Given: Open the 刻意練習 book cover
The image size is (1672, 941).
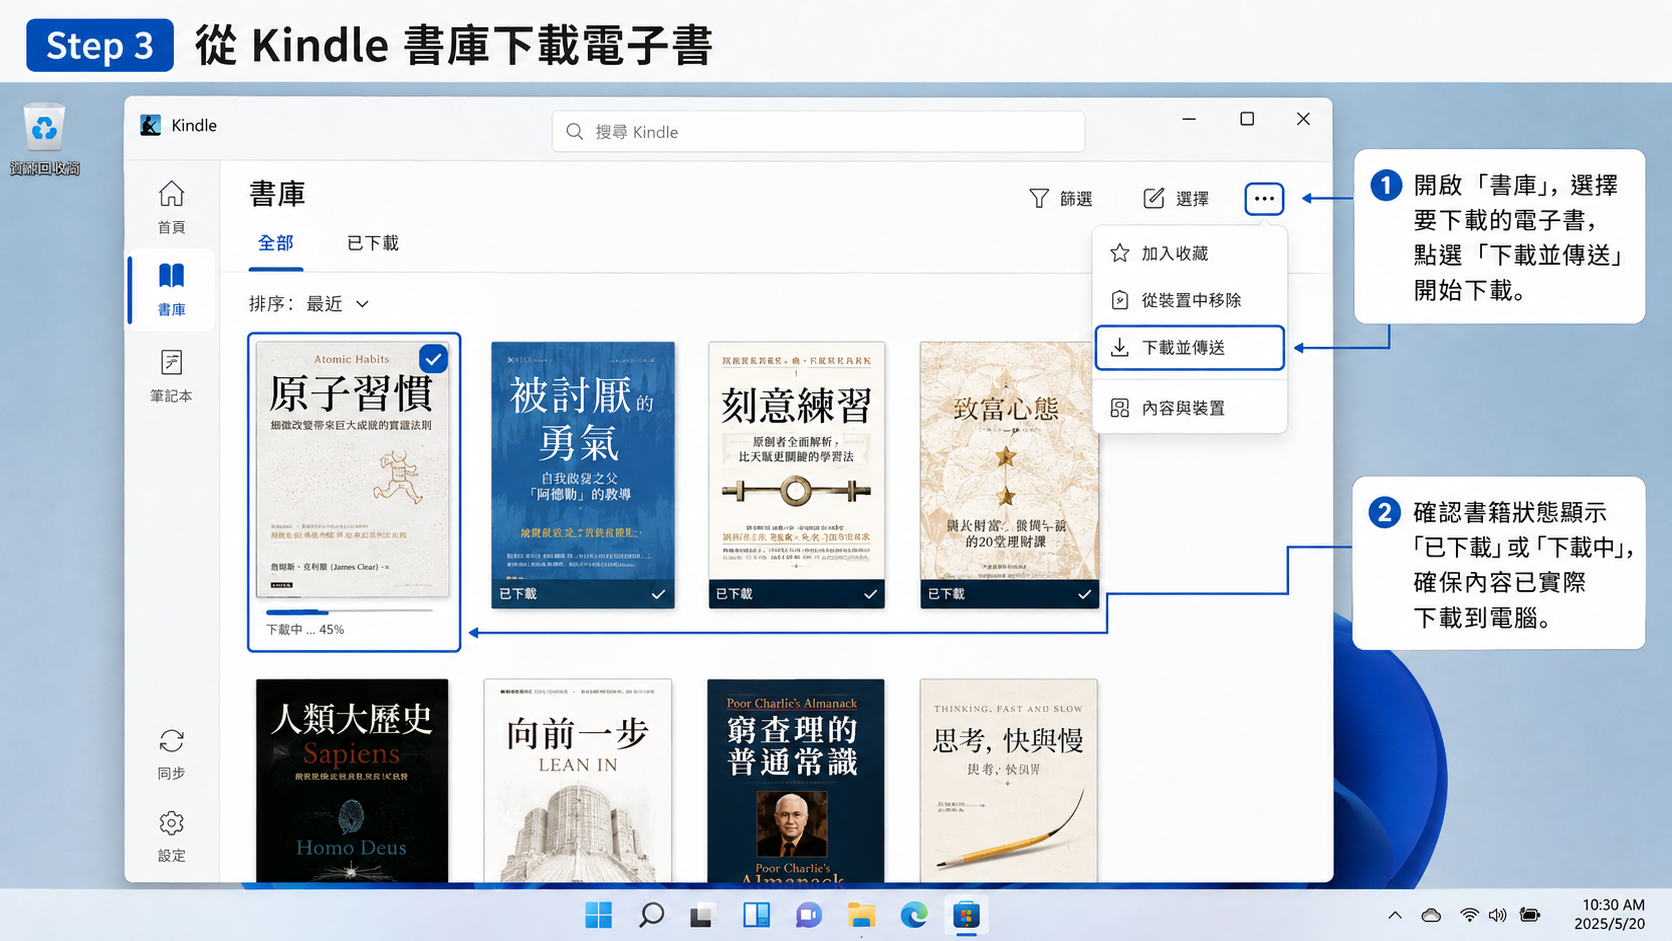Looking at the screenshot, I should 796,475.
